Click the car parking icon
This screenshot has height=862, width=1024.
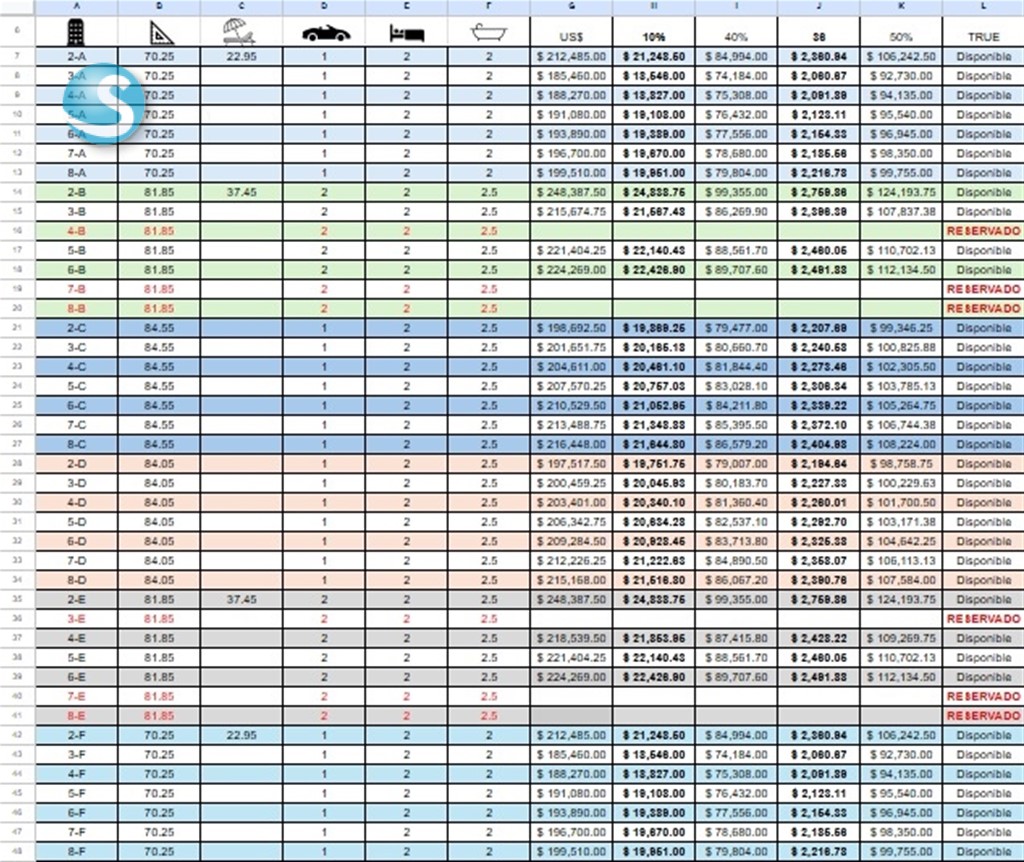coord(325,34)
